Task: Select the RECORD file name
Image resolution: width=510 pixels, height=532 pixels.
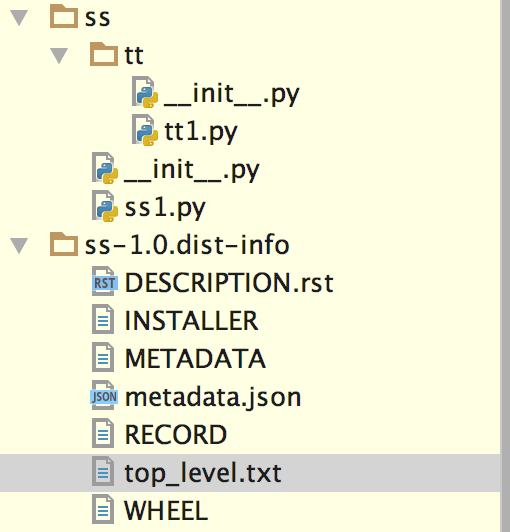Action: tap(176, 435)
